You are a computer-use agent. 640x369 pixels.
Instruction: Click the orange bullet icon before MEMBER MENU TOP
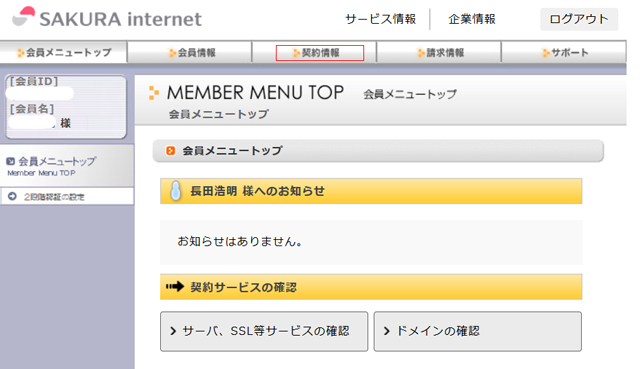pyautogui.click(x=154, y=93)
